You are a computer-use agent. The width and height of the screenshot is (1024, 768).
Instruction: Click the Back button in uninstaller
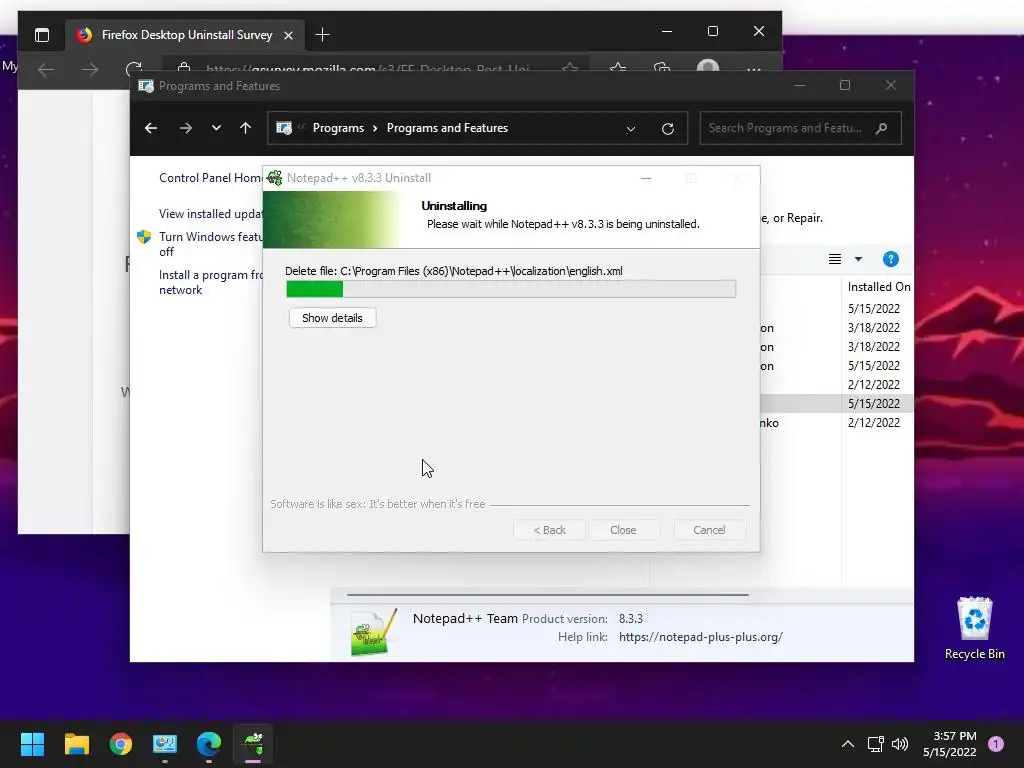click(x=549, y=530)
